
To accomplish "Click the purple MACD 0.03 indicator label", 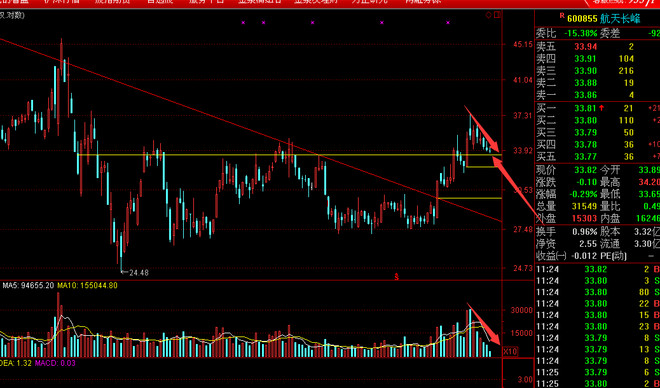I will click(x=52, y=363).
